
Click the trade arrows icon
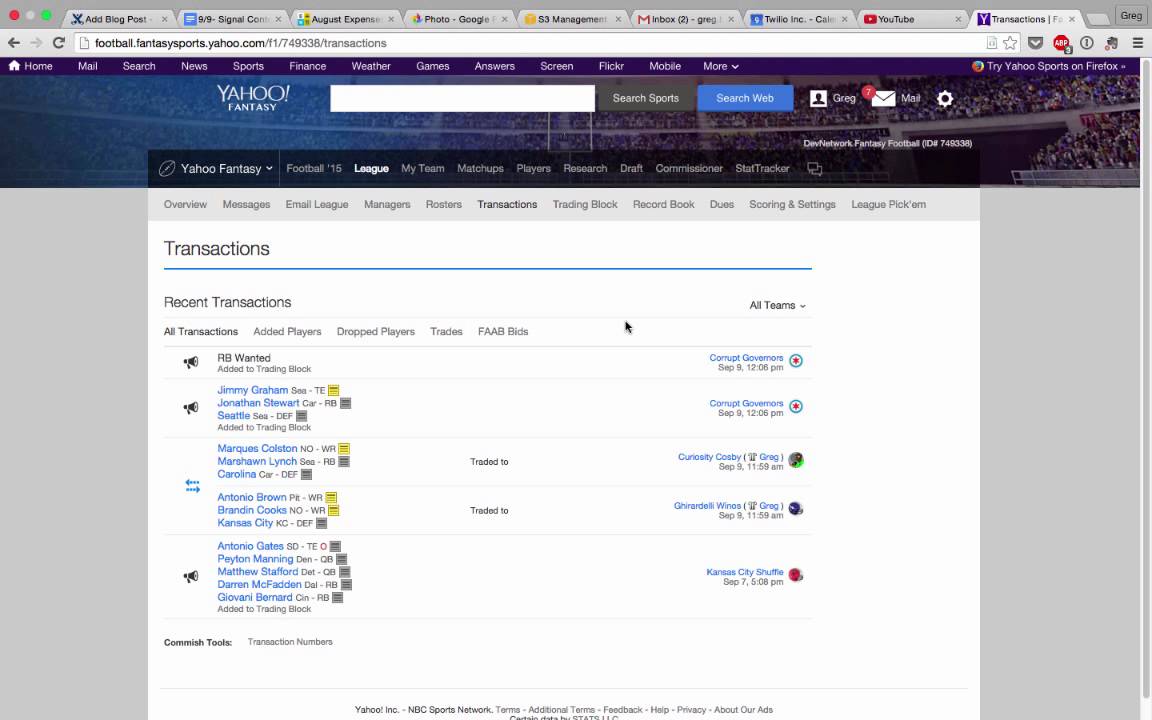click(192, 486)
